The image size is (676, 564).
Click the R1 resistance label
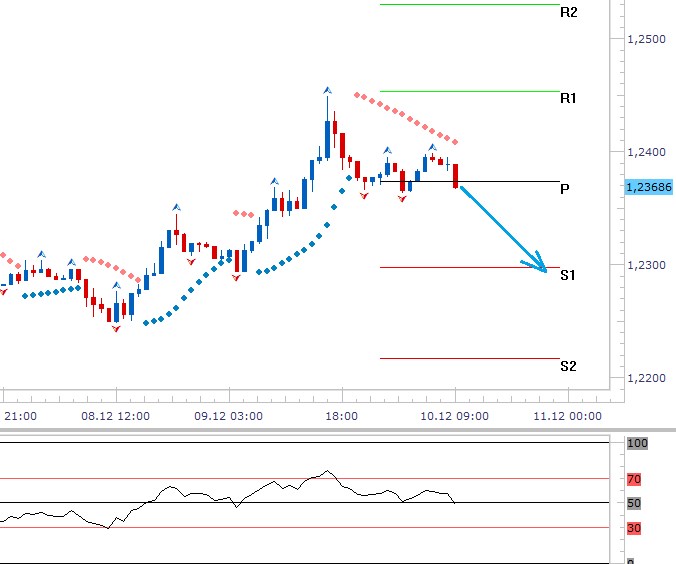pos(569,98)
